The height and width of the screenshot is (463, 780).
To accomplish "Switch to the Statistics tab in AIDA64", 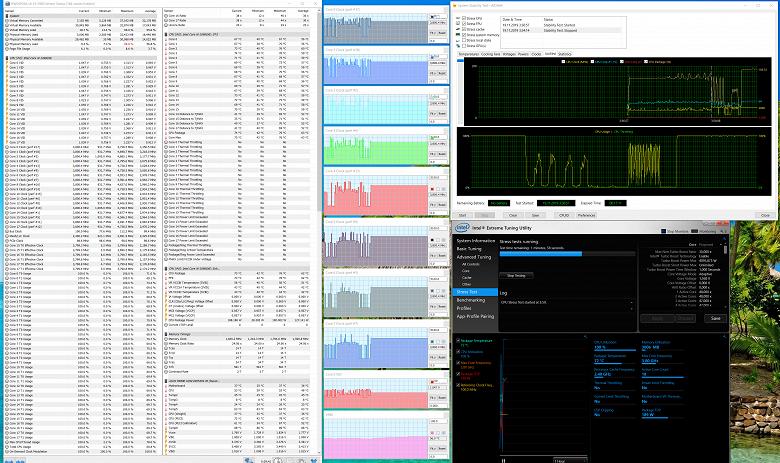I will coord(565,54).
